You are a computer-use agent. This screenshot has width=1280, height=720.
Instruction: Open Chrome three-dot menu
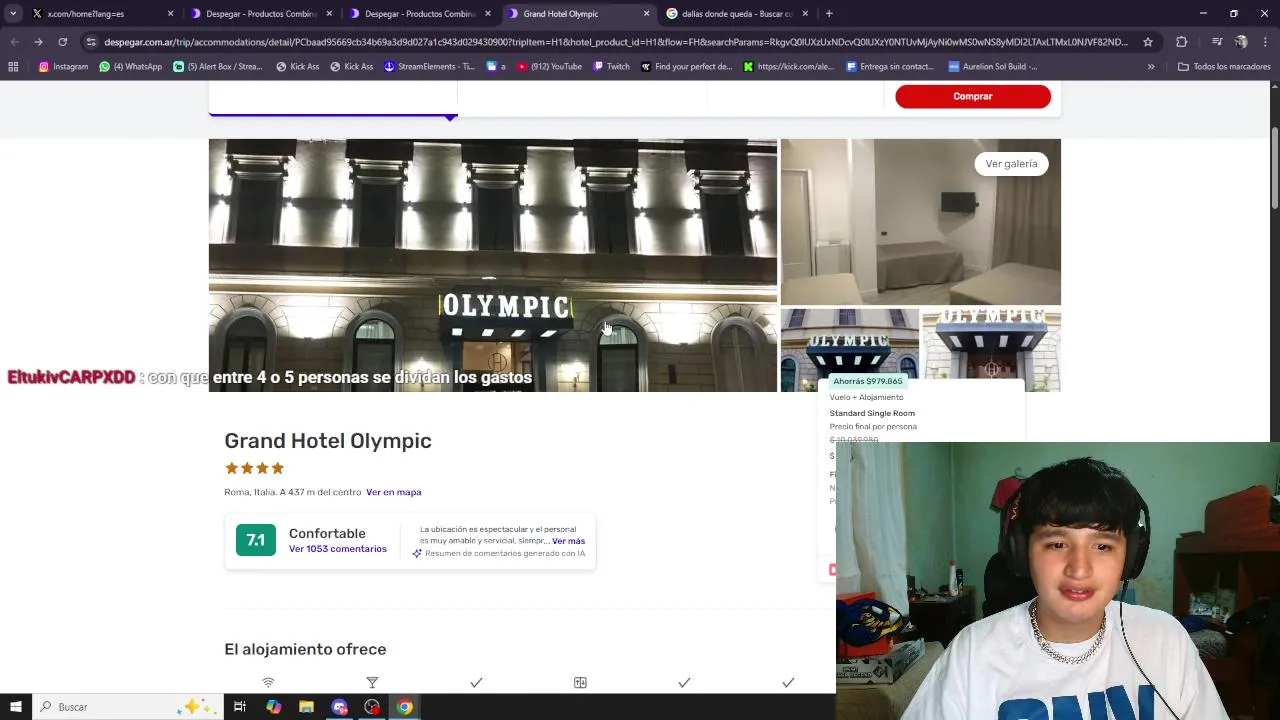[x=1265, y=42]
